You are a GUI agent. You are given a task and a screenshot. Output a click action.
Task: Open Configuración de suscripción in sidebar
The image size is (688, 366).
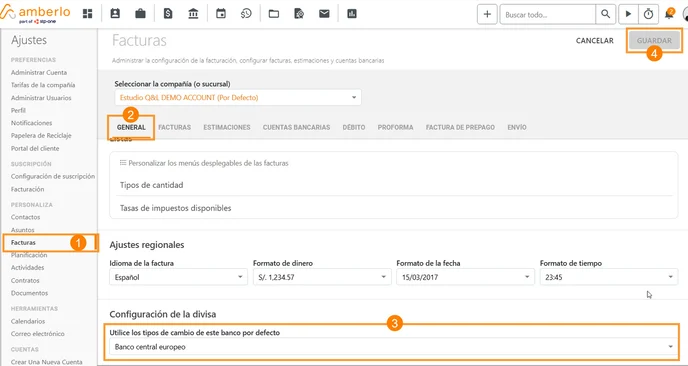click(53, 176)
